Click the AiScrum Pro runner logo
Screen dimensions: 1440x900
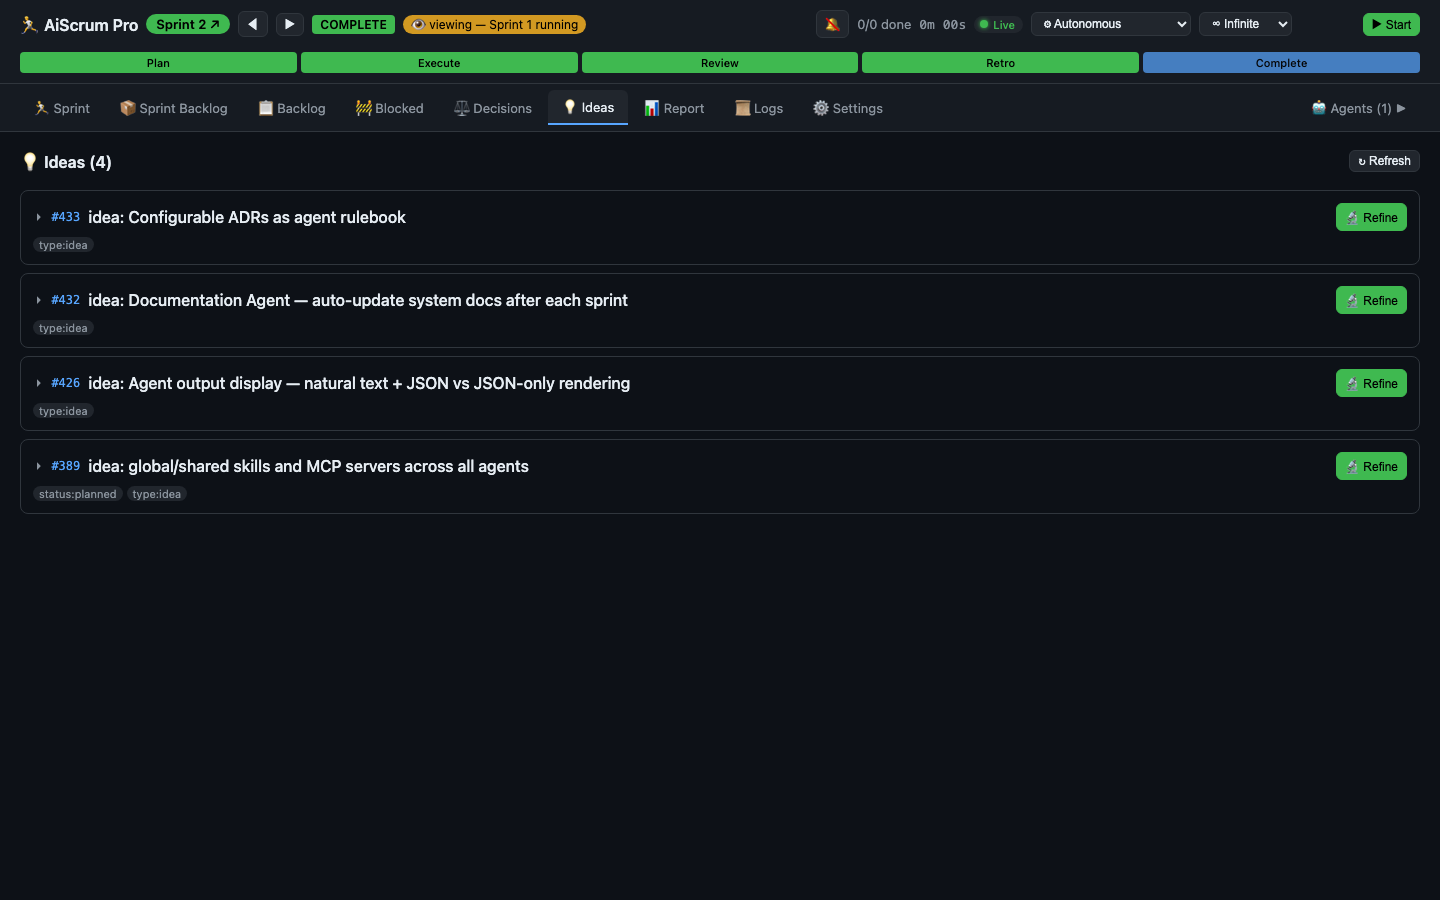click(x=30, y=25)
